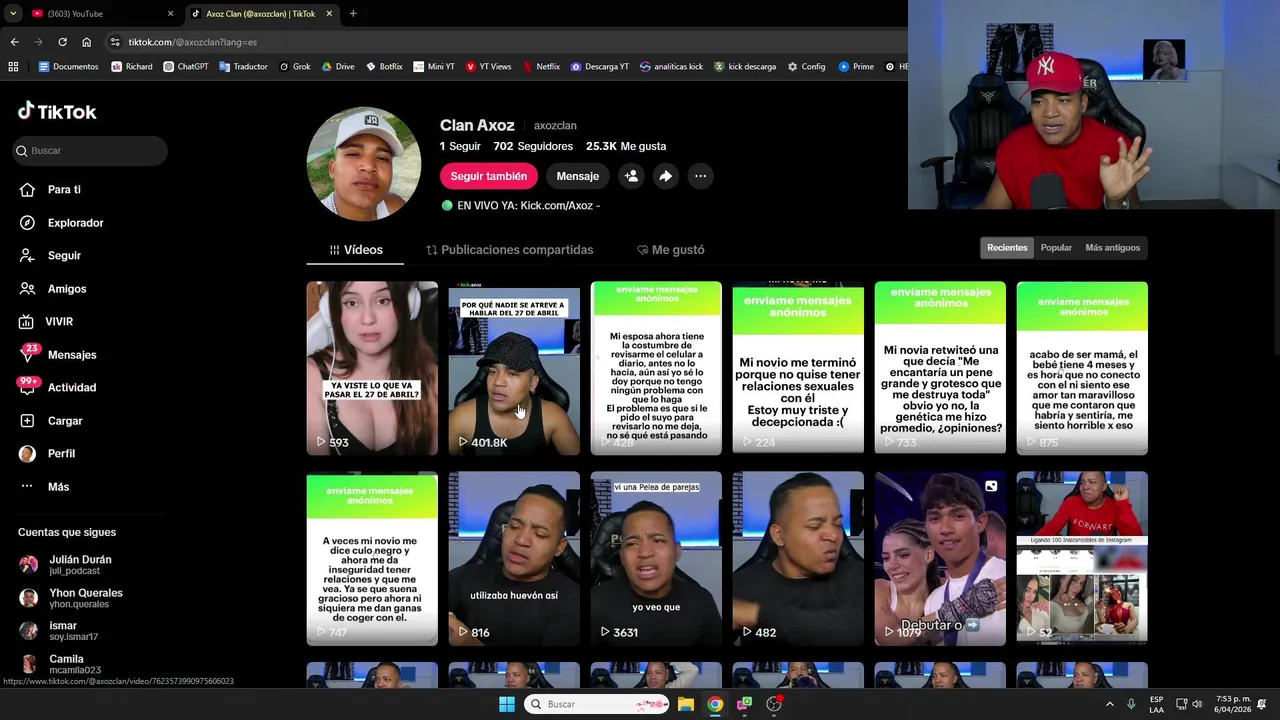Select the Vídeos tab
Screen dimensions: 1280x720
point(355,250)
